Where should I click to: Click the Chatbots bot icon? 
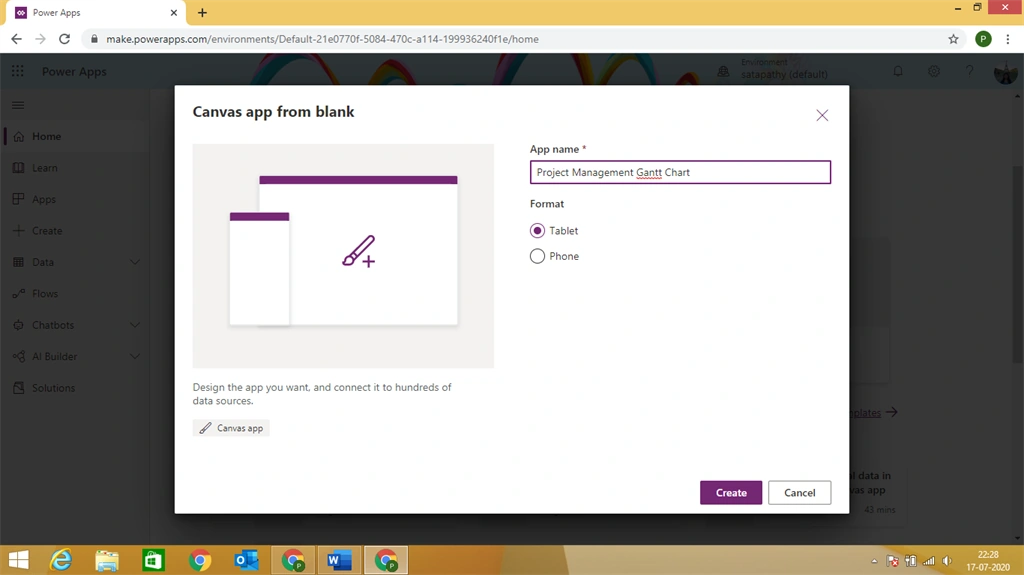(x=18, y=325)
